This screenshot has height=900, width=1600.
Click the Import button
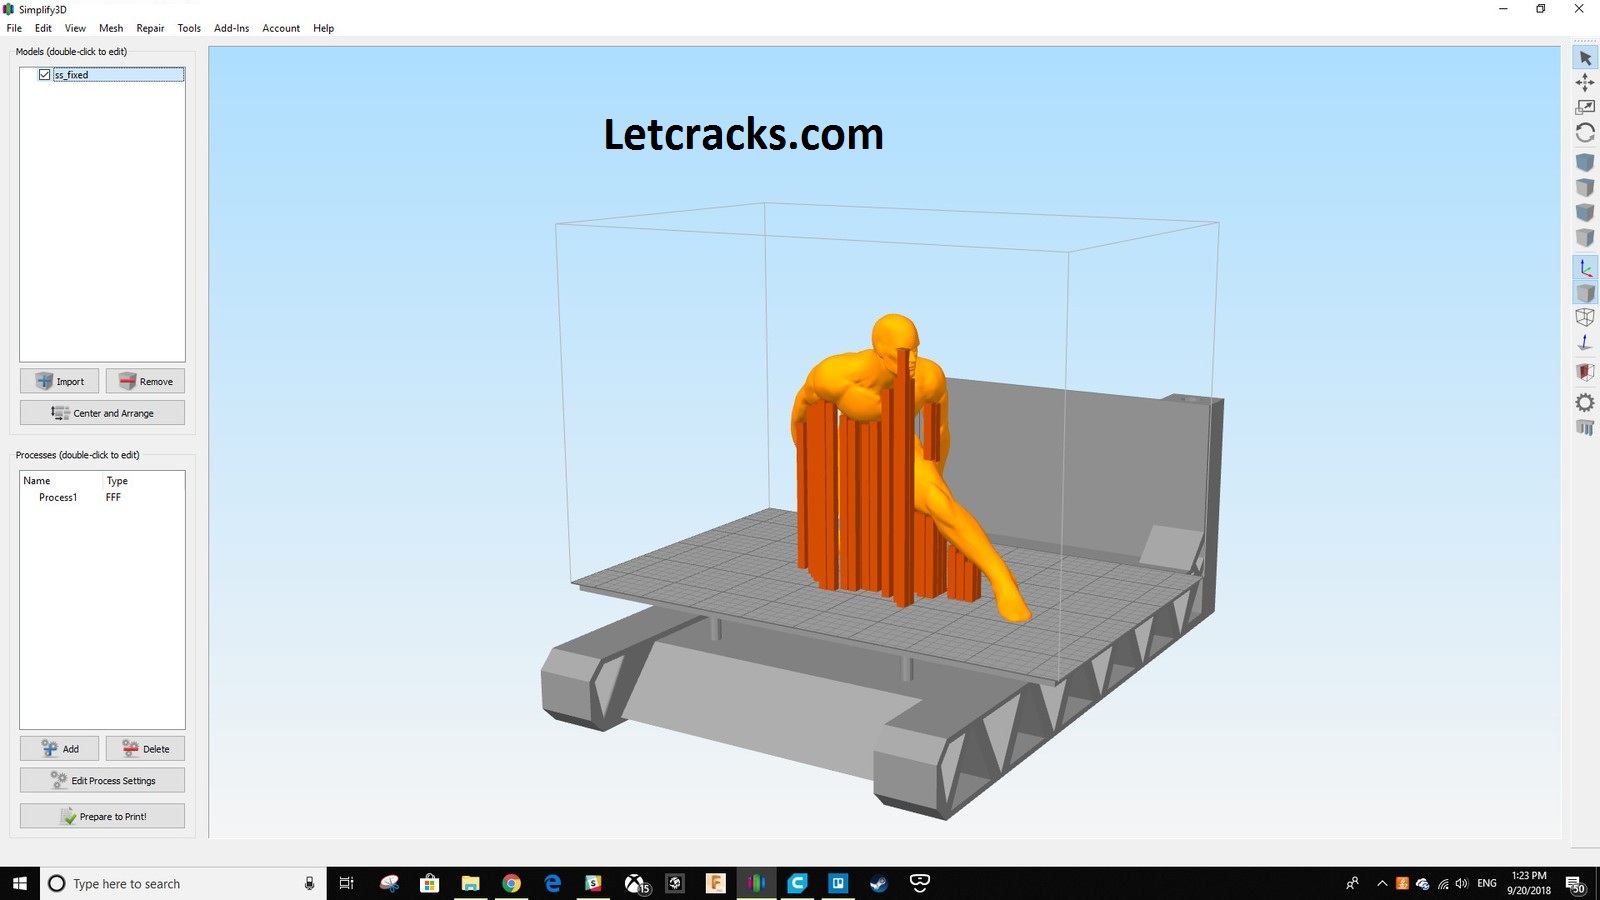pyautogui.click(x=59, y=381)
